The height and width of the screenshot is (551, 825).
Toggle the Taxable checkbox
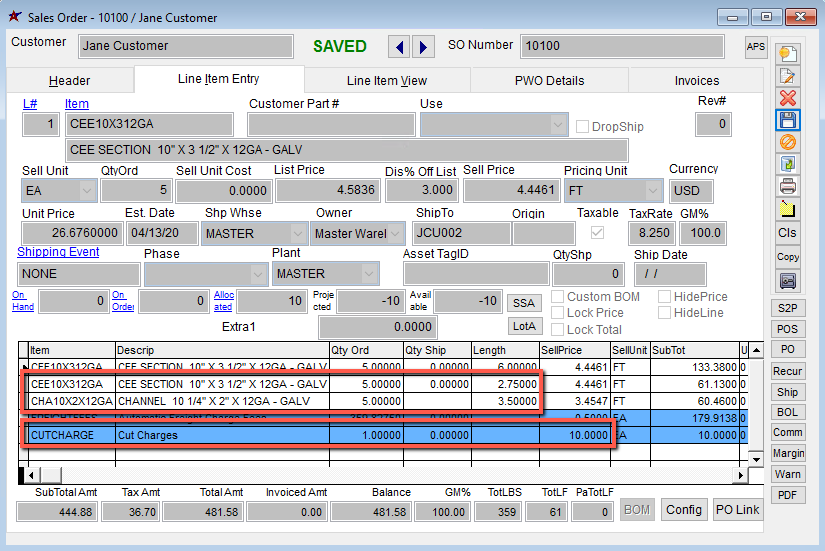pos(597,233)
